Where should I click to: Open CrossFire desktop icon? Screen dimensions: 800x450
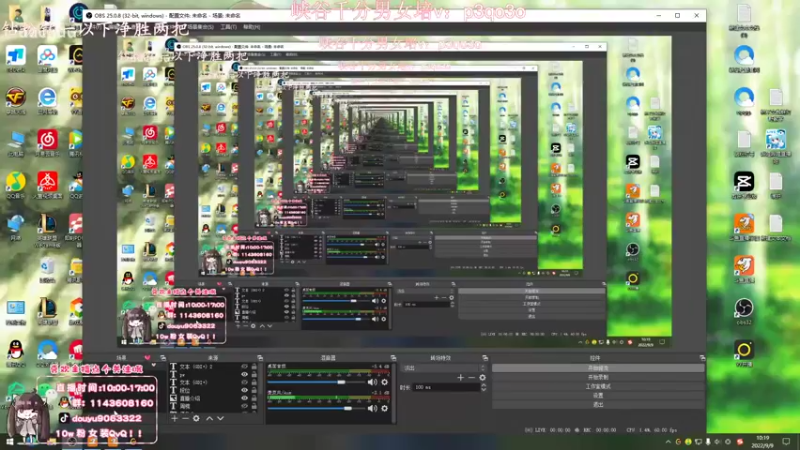click(16, 101)
